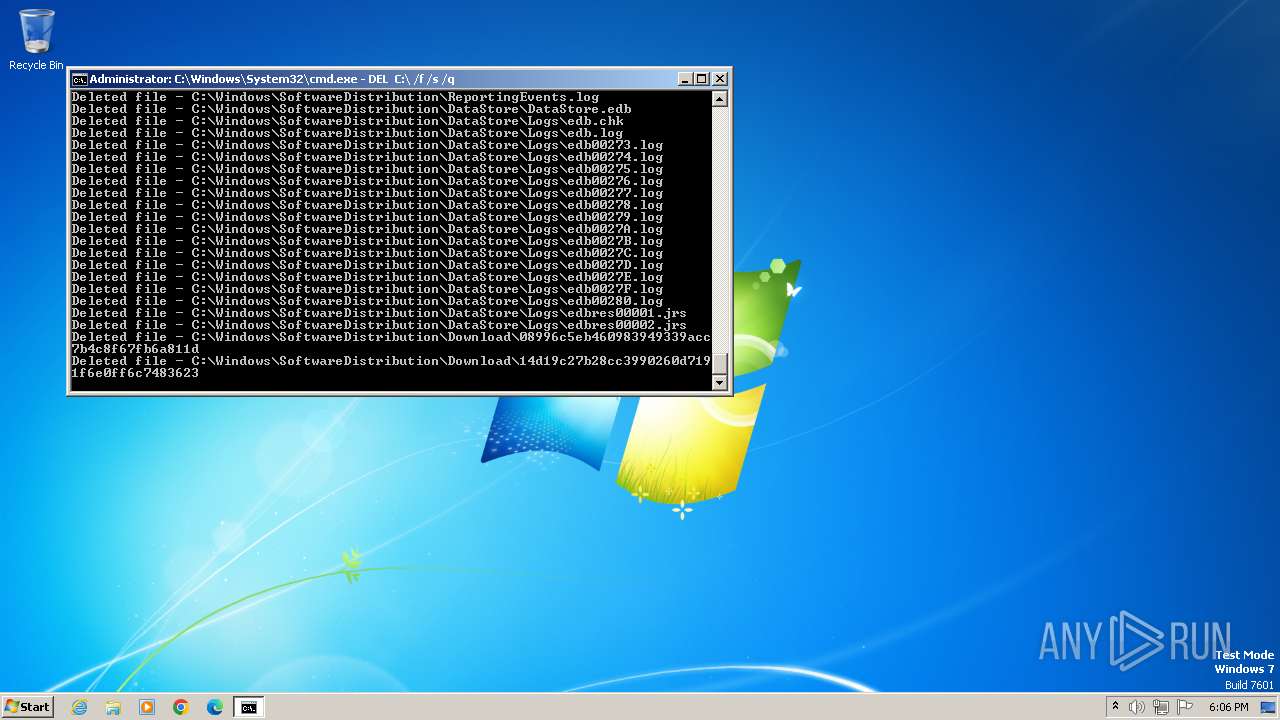Click the cmd scrollbar up arrow
This screenshot has width=1280, height=720.
tap(719, 99)
